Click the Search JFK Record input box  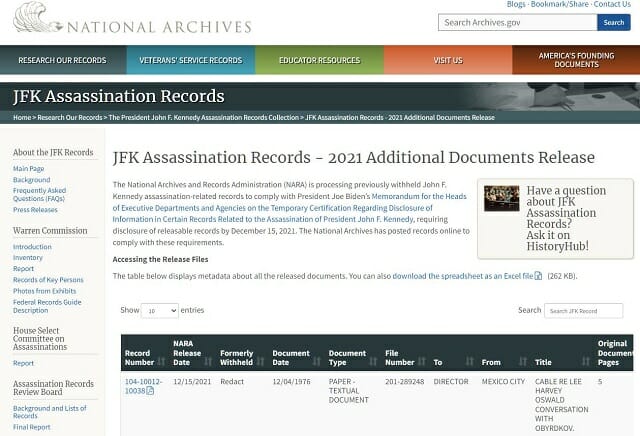point(583,311)
